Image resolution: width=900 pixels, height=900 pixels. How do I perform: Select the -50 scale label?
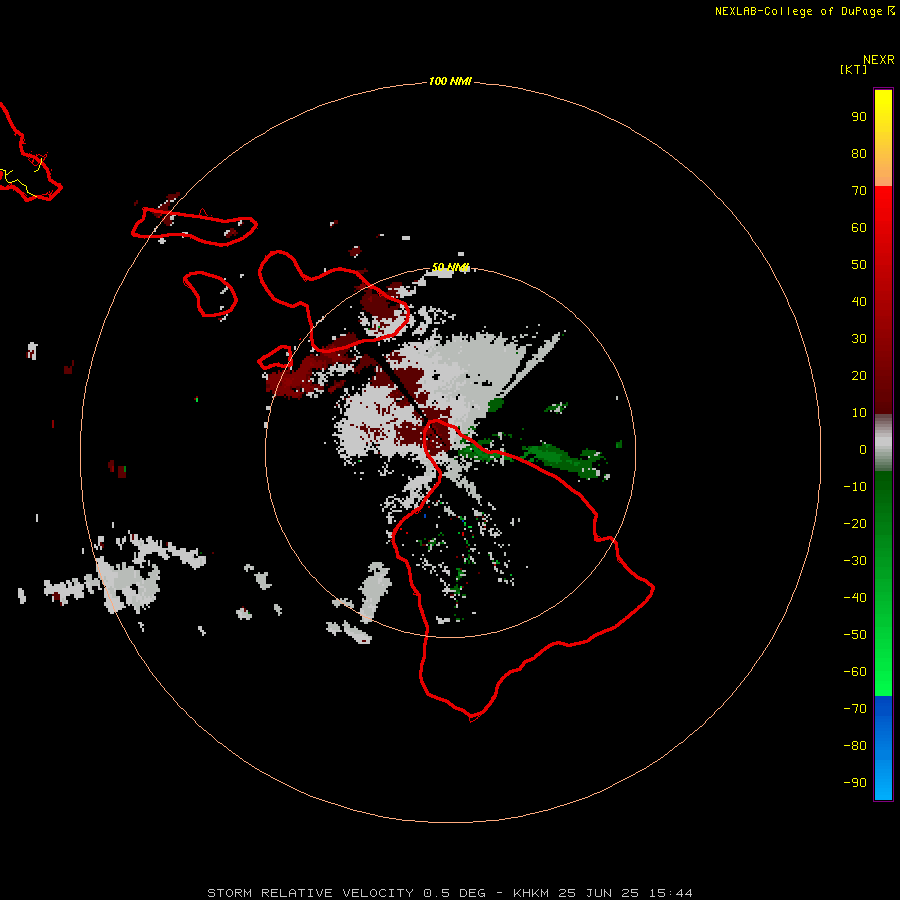tap(855, 635)
